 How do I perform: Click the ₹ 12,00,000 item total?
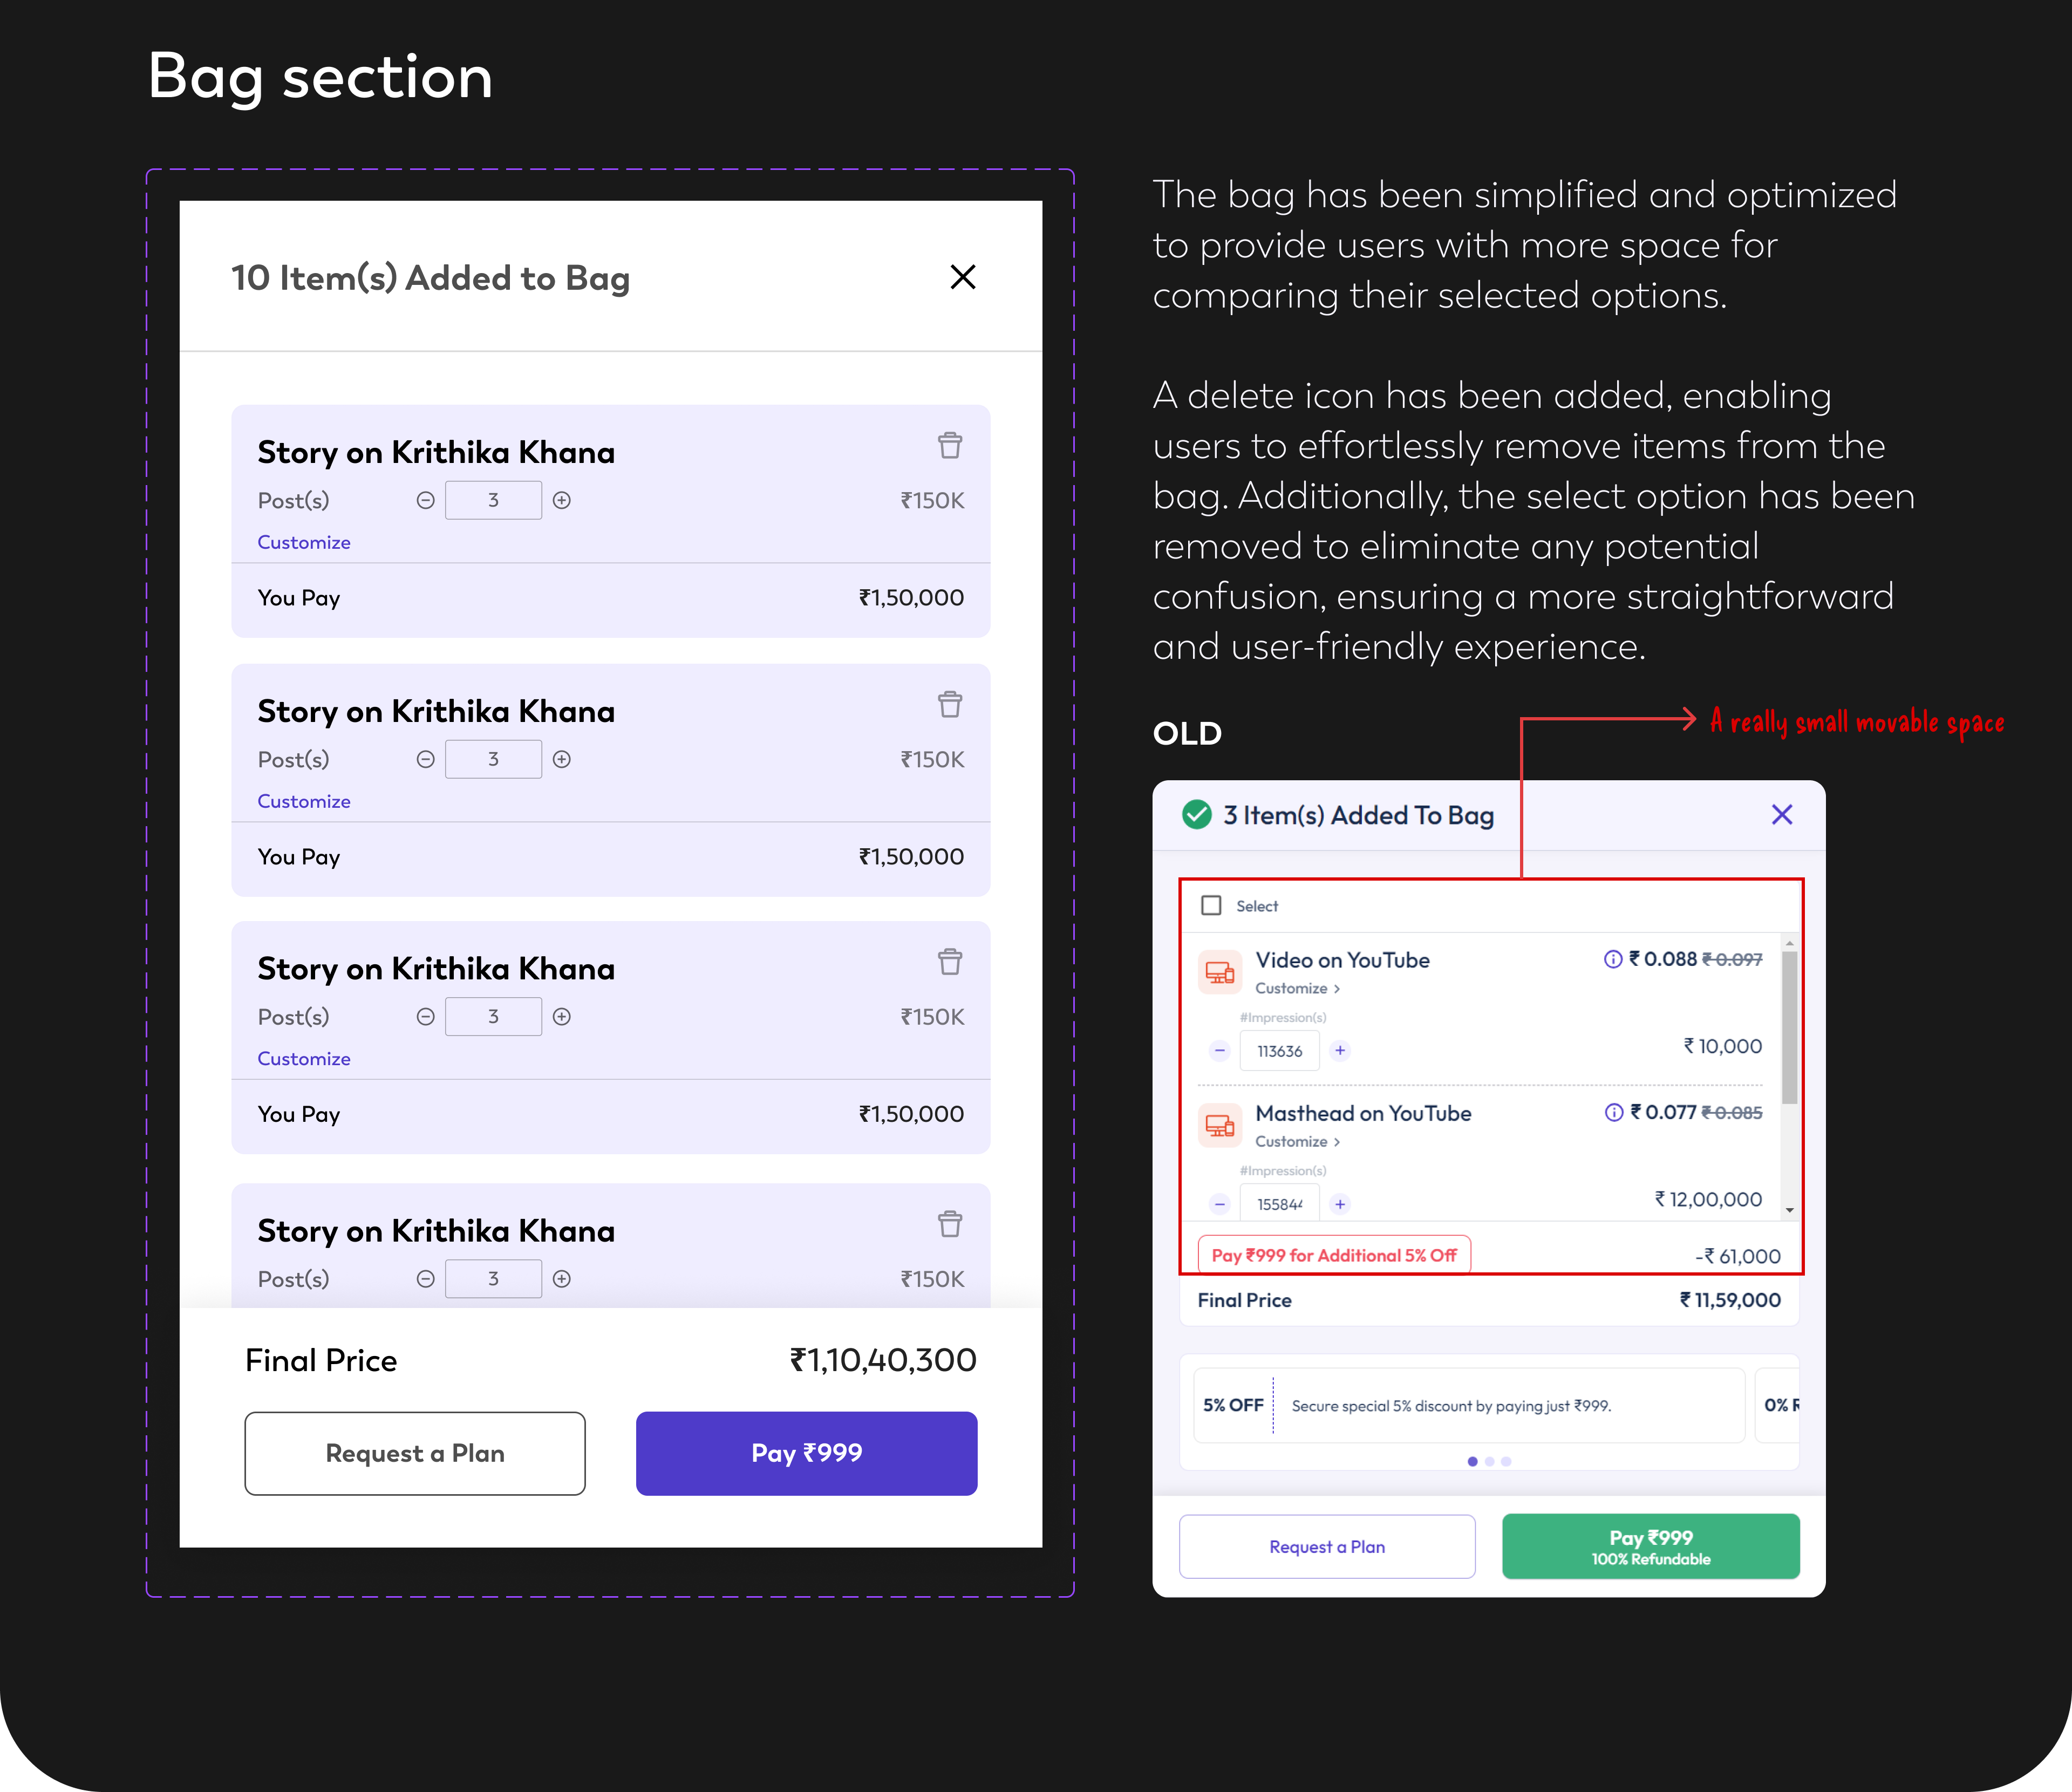tap(1708, 1199)
